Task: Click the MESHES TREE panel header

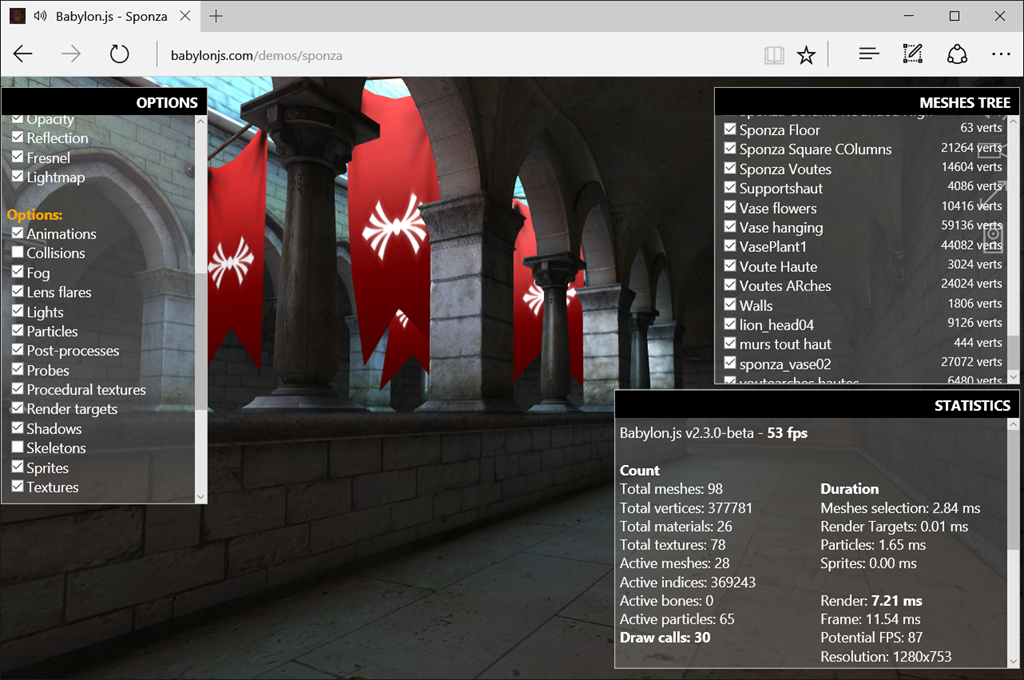Action: 867,102
